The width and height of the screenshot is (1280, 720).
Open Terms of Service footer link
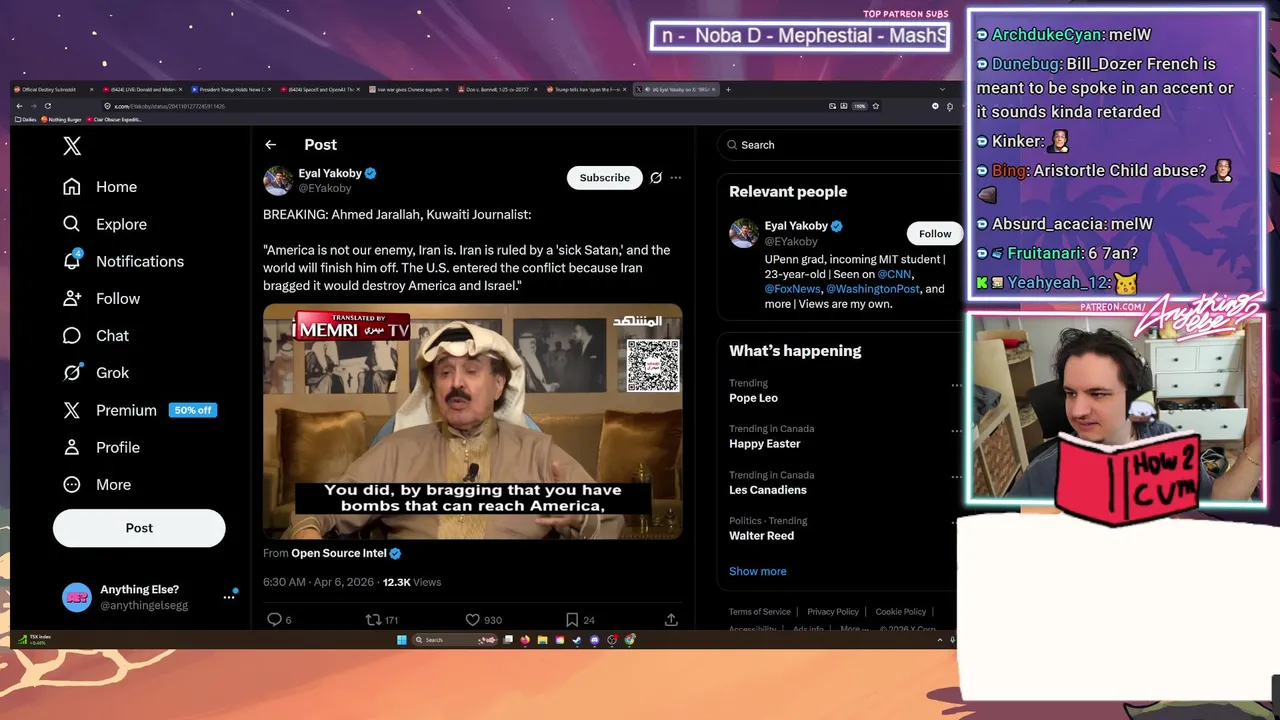[759, 612]
